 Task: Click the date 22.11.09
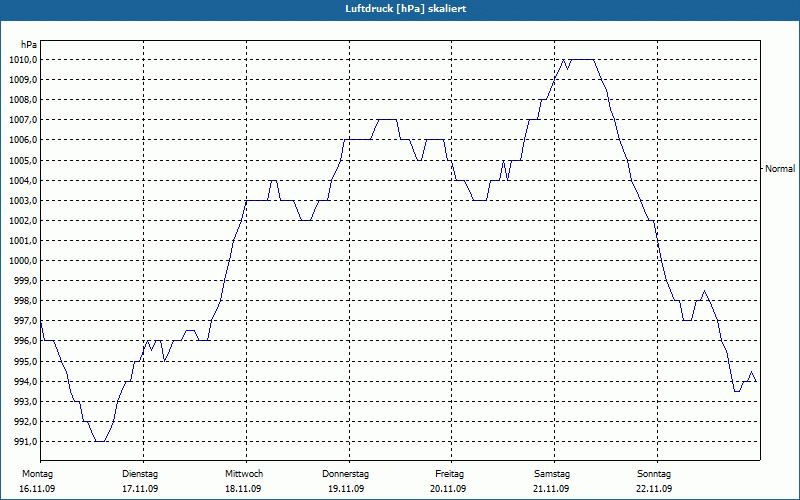(654, 489)
